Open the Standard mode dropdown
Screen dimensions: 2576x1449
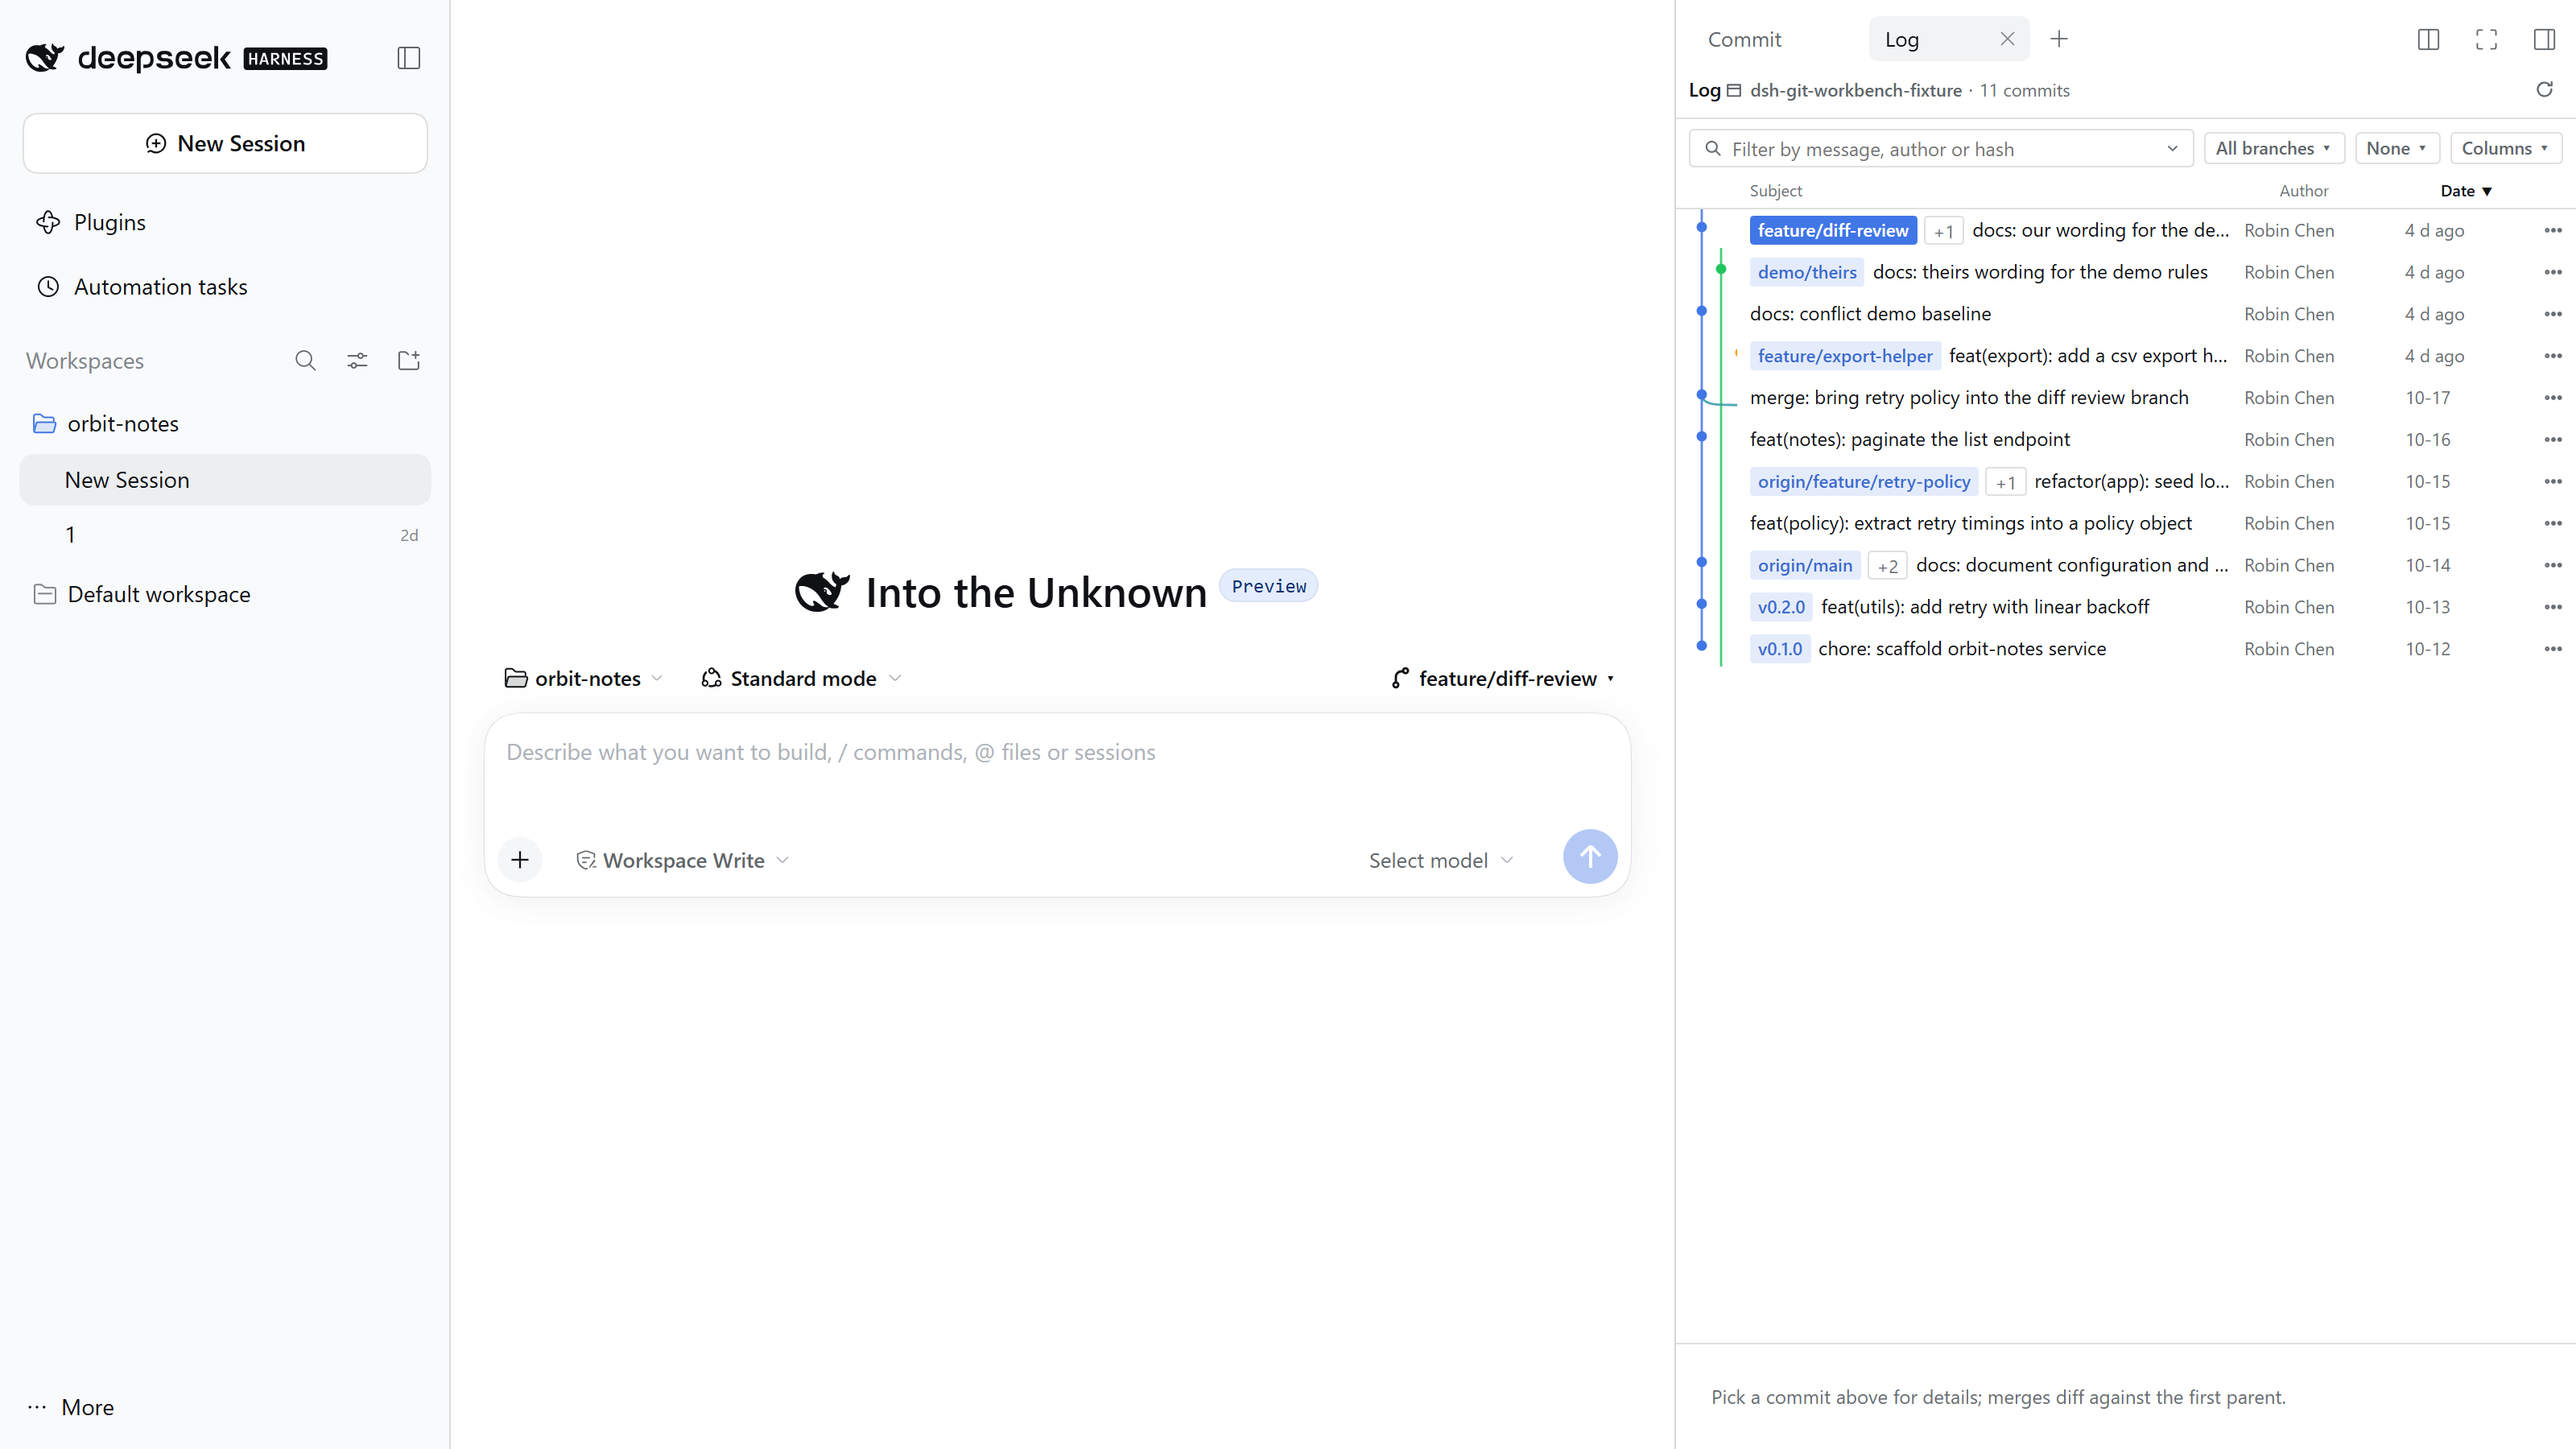802,678
